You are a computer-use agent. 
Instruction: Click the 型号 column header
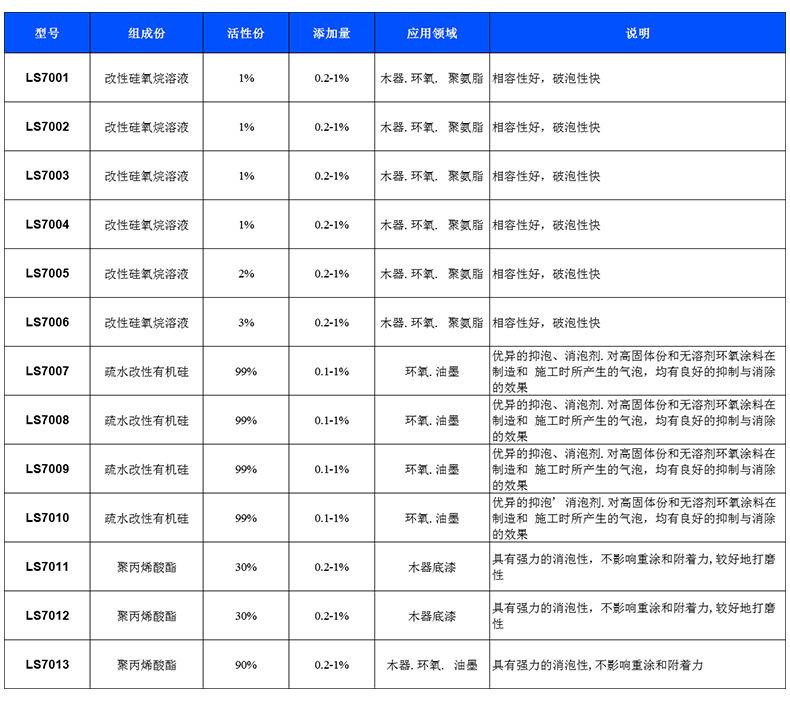coord(47,33)
